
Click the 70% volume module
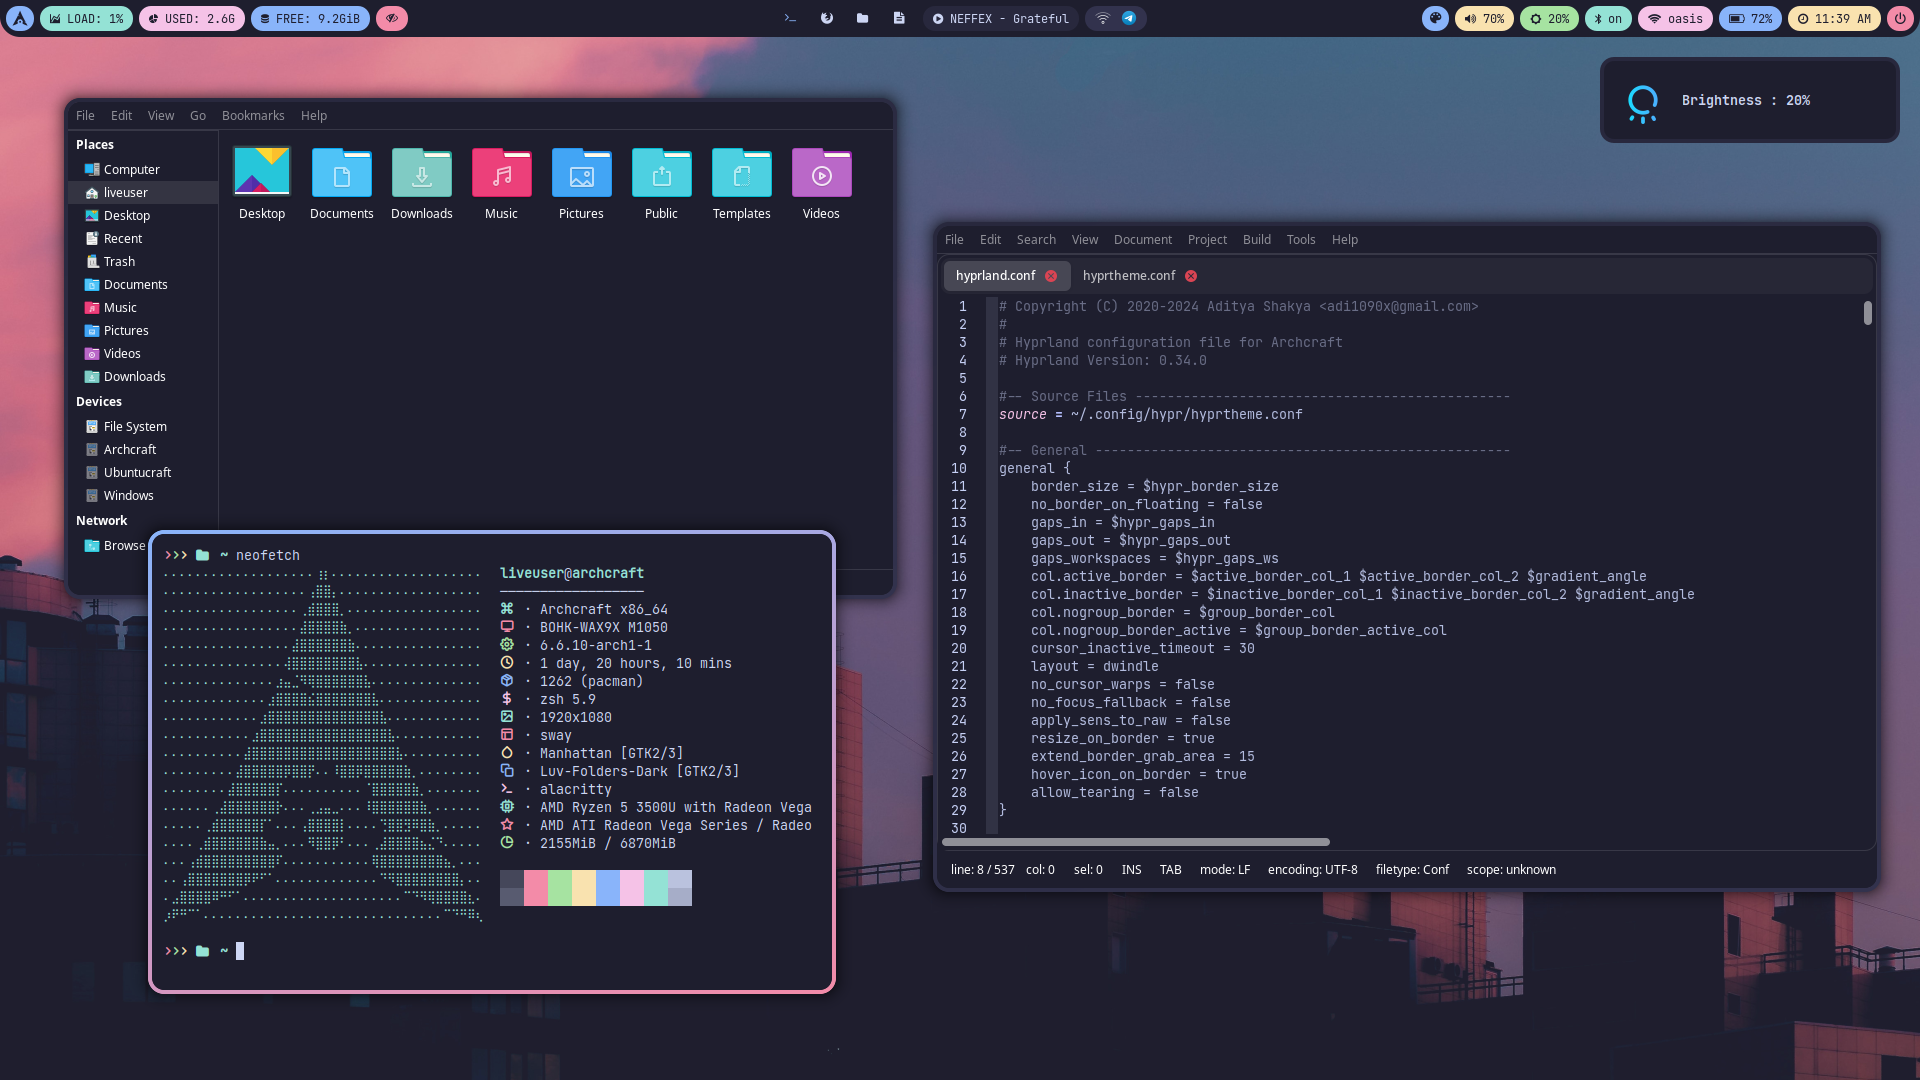point(1484,18)
